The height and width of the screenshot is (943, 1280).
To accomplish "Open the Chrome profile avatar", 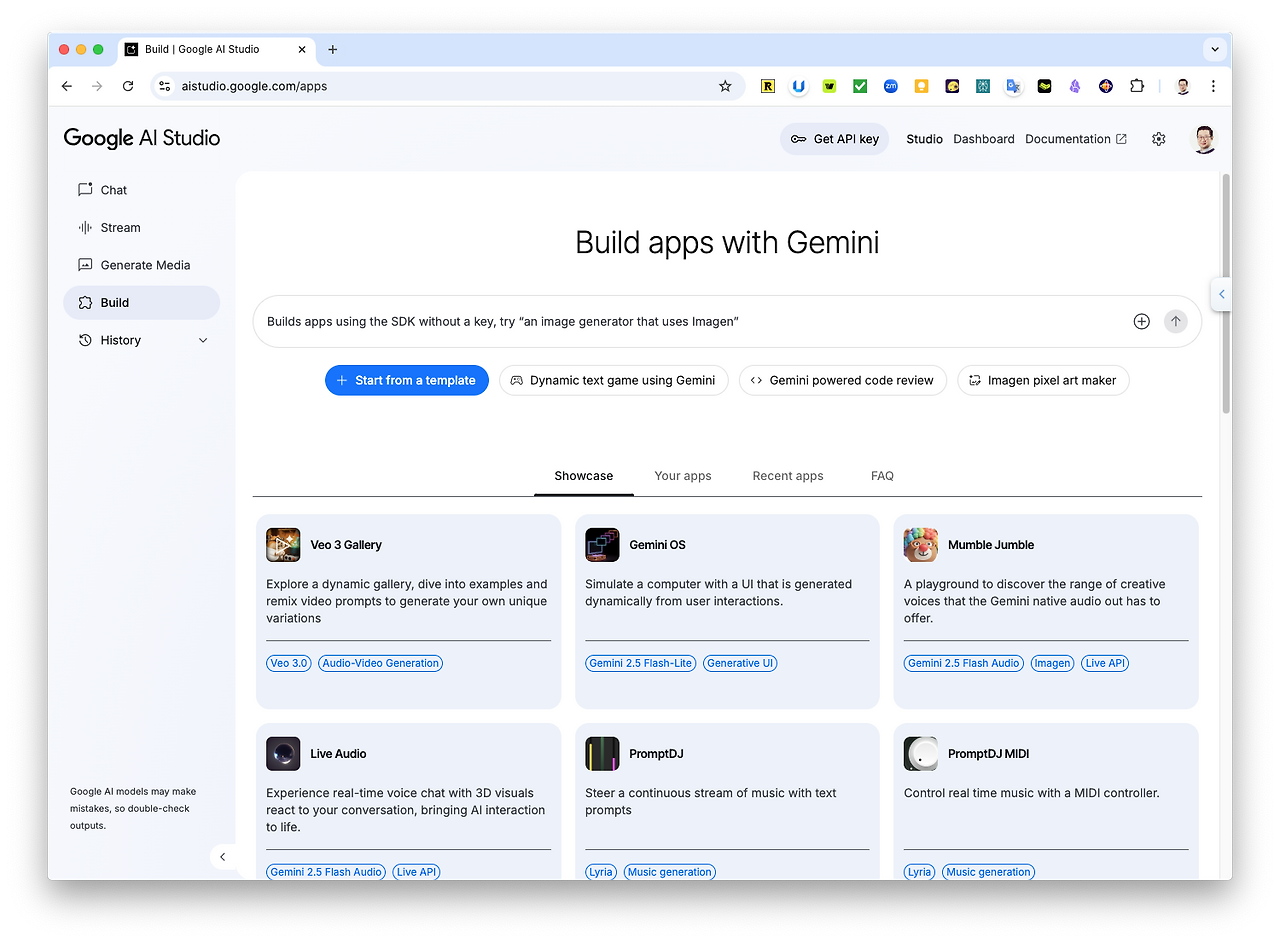I will pos(1183,86).
